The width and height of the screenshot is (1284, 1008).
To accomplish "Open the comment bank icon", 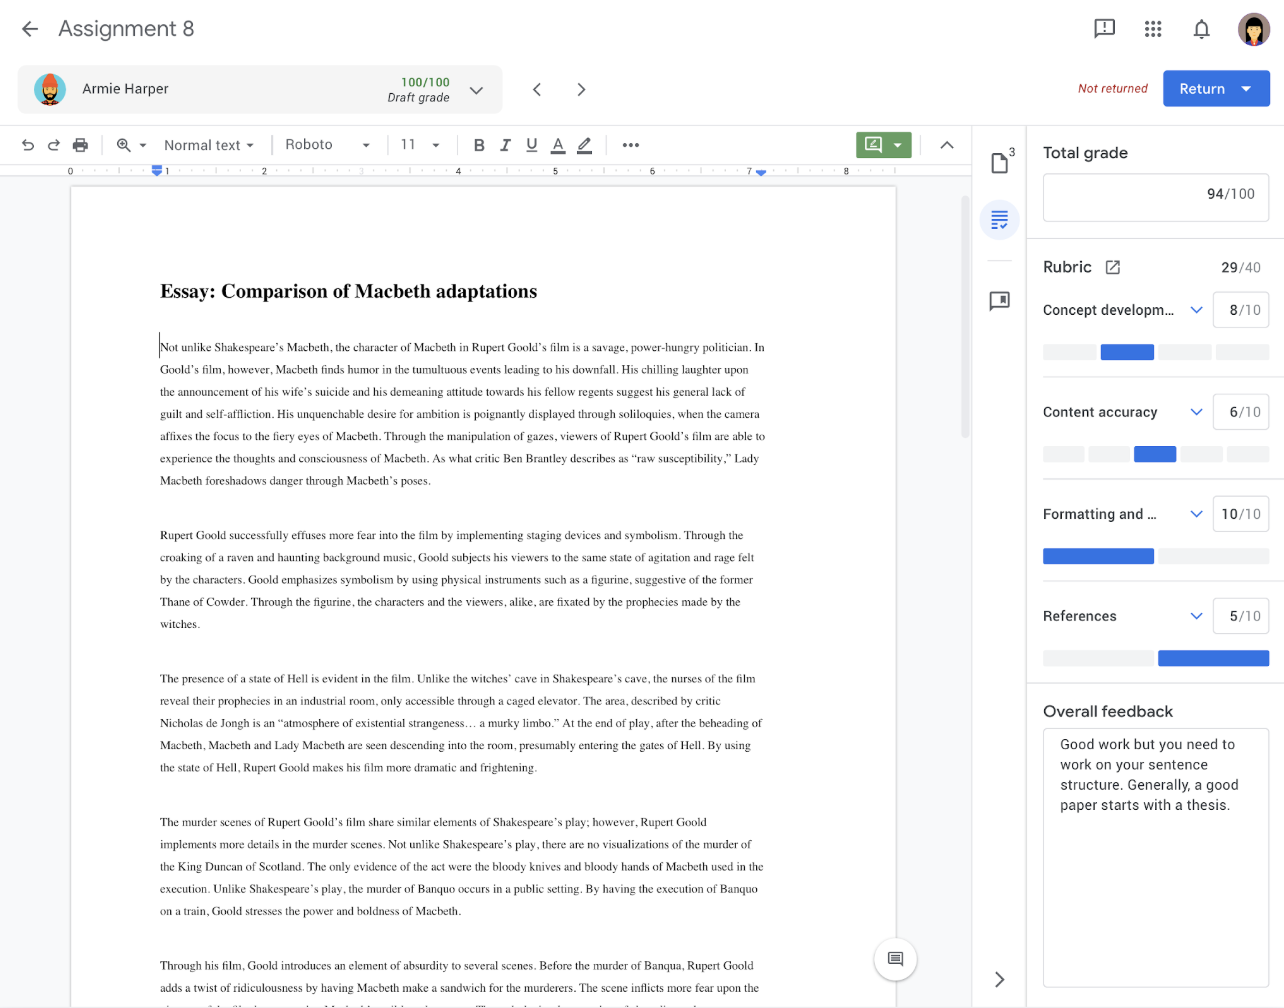I will pos(999,301).
